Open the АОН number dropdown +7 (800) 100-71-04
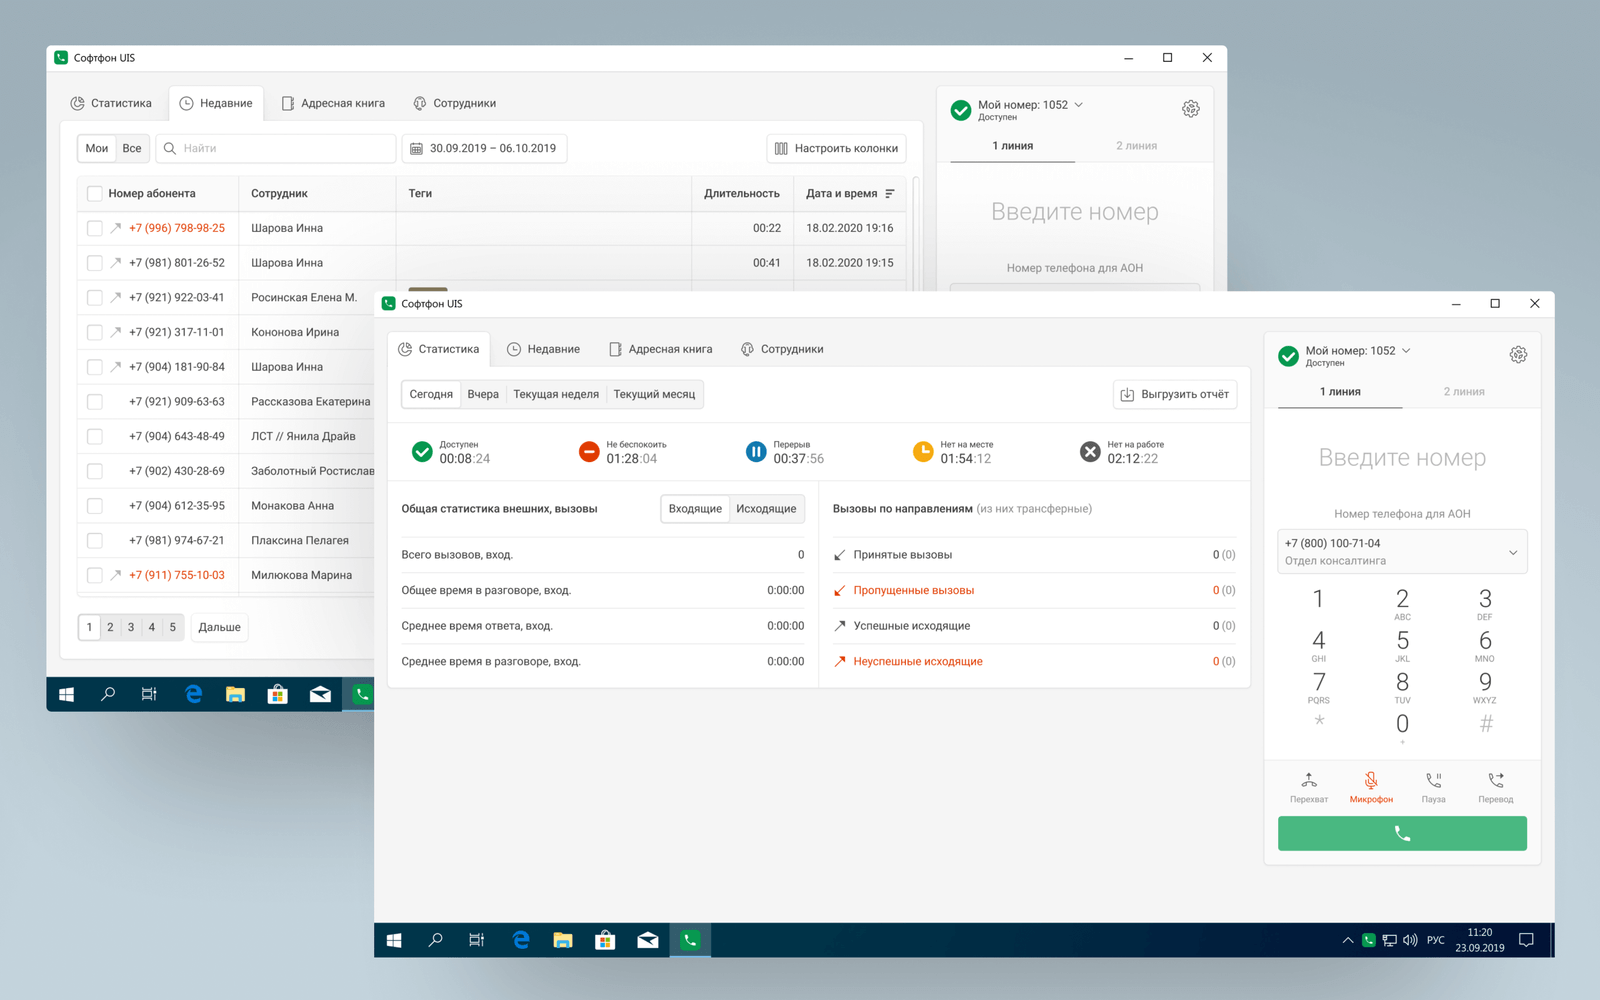Image resolution: width=1600 pixels, height=1000 pixels. click(x=1402, y=552)
